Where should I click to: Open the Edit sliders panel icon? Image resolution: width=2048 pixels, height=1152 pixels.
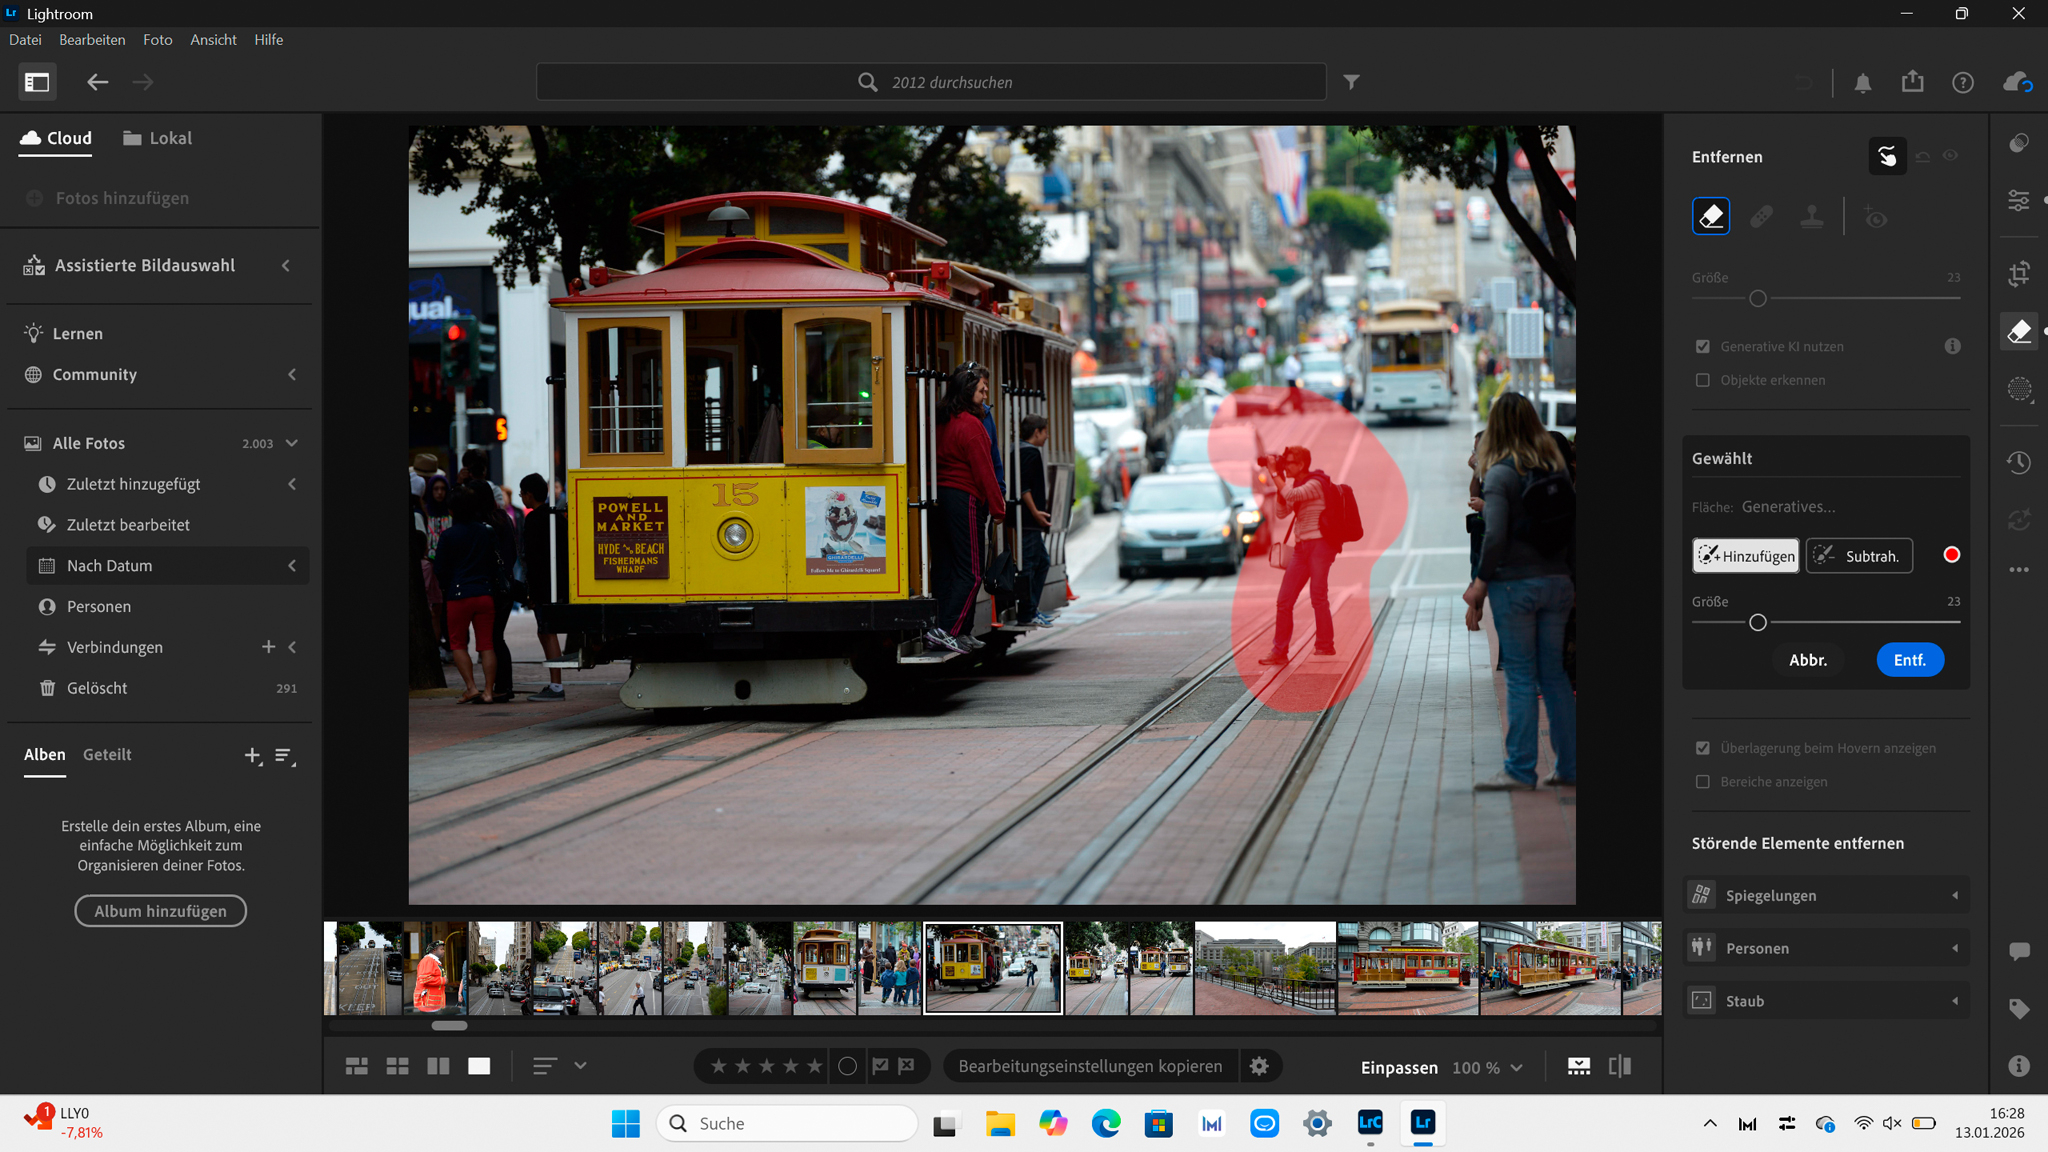pos(2019,201)
